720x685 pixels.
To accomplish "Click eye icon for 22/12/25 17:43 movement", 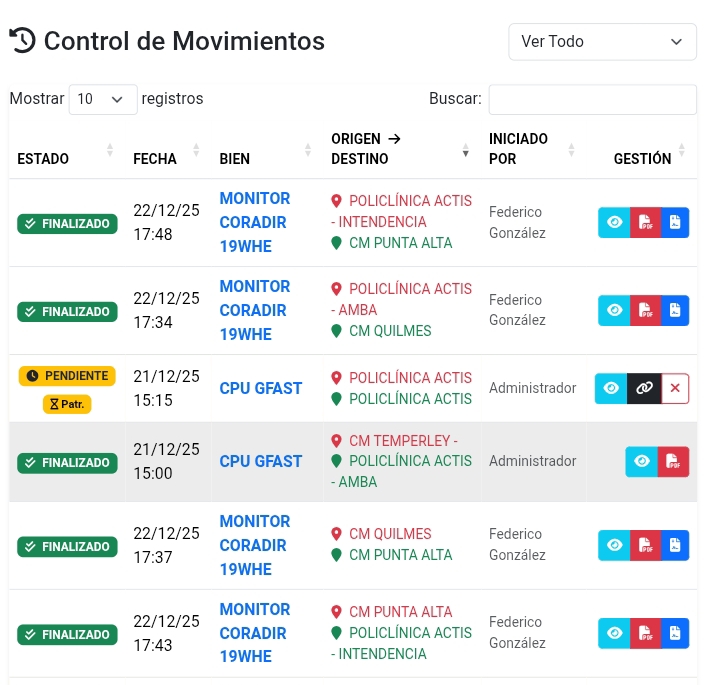I will click(614, 633).
